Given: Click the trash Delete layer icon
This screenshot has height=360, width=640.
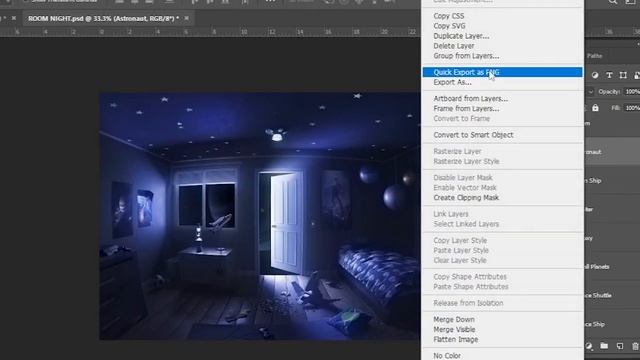Looking at the screenshot, I should [x=635, y=346].
